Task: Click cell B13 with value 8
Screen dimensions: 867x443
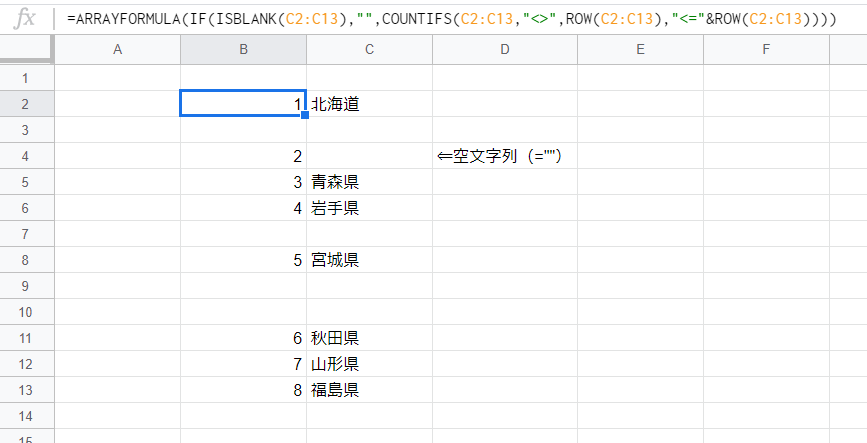Action: point(243,390)
